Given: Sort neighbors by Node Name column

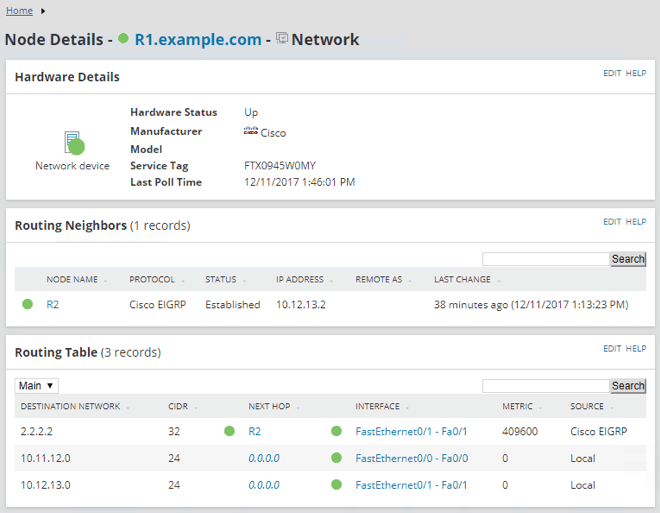Looking at the screenshot, I should 72,279.
